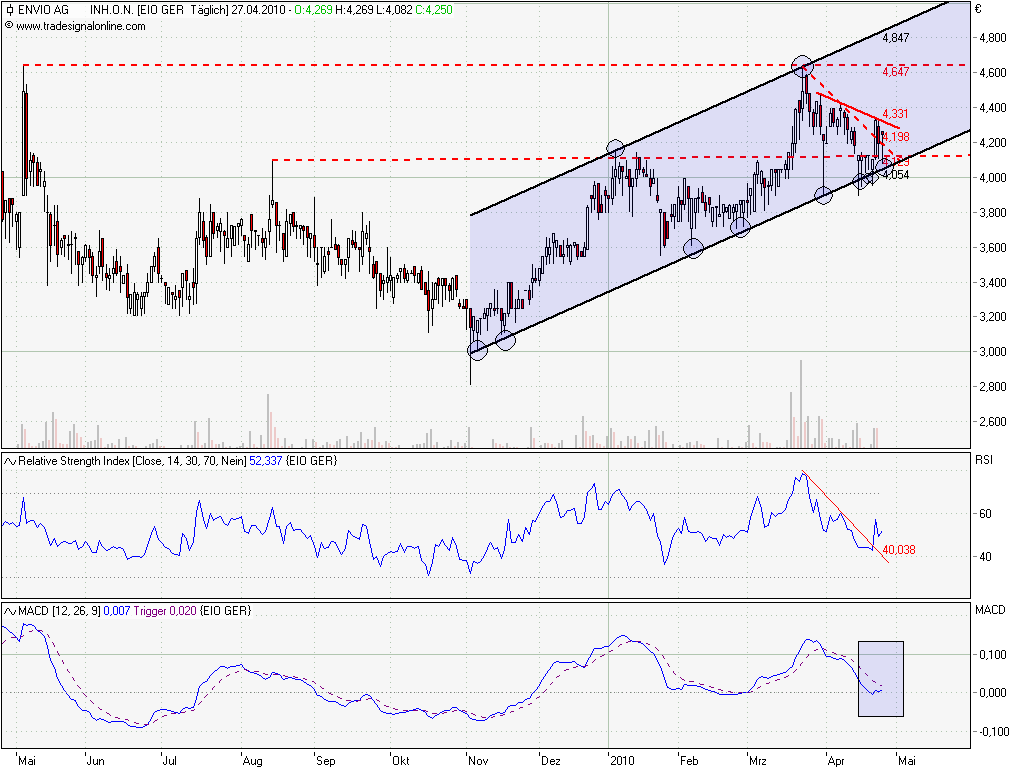
Task: Click the 2010 marker on the date axis
Action: 623,759
